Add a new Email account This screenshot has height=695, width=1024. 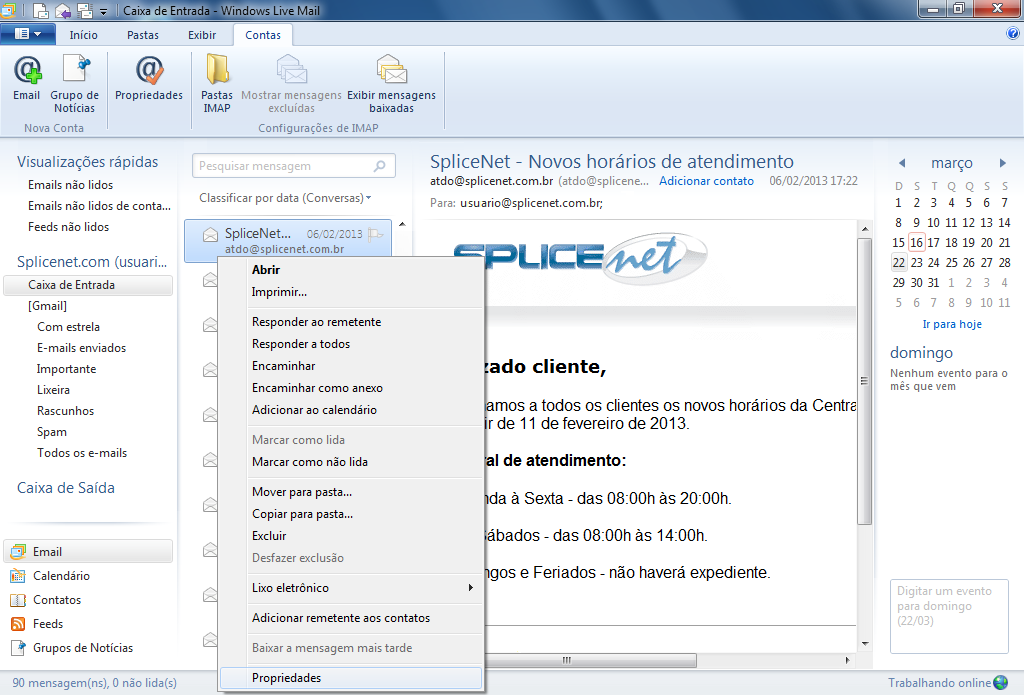[27, 79]
